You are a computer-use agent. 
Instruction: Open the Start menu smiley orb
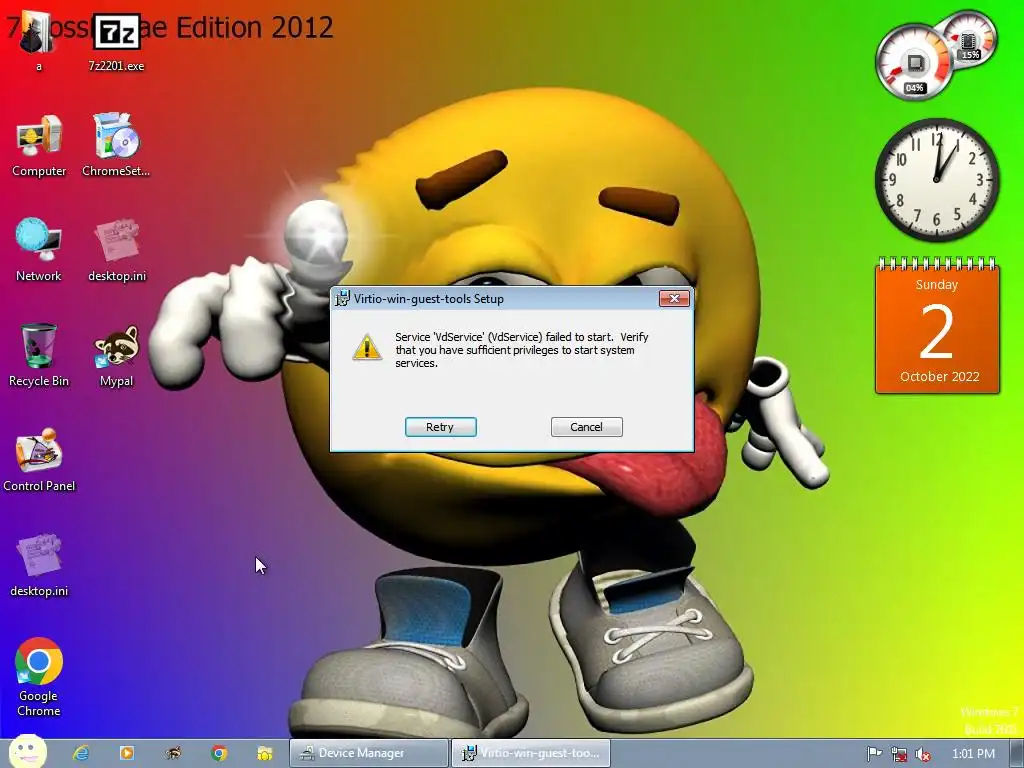pos(27,752)
